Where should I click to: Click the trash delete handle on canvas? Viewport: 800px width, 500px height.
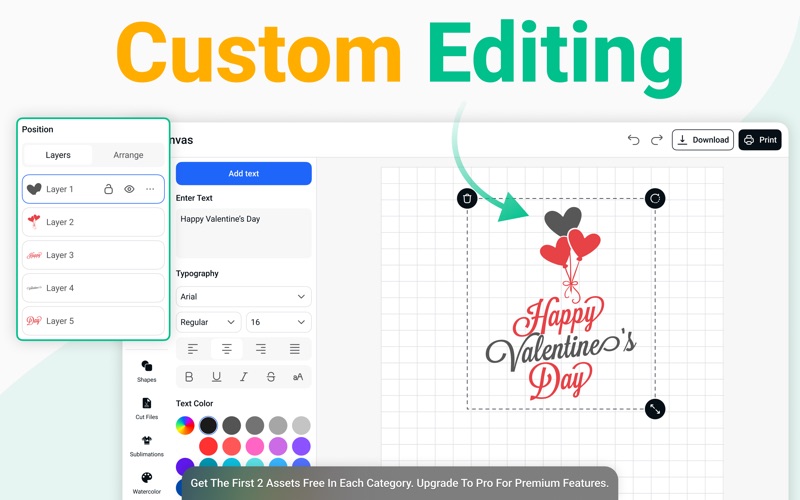click(467, 198)
